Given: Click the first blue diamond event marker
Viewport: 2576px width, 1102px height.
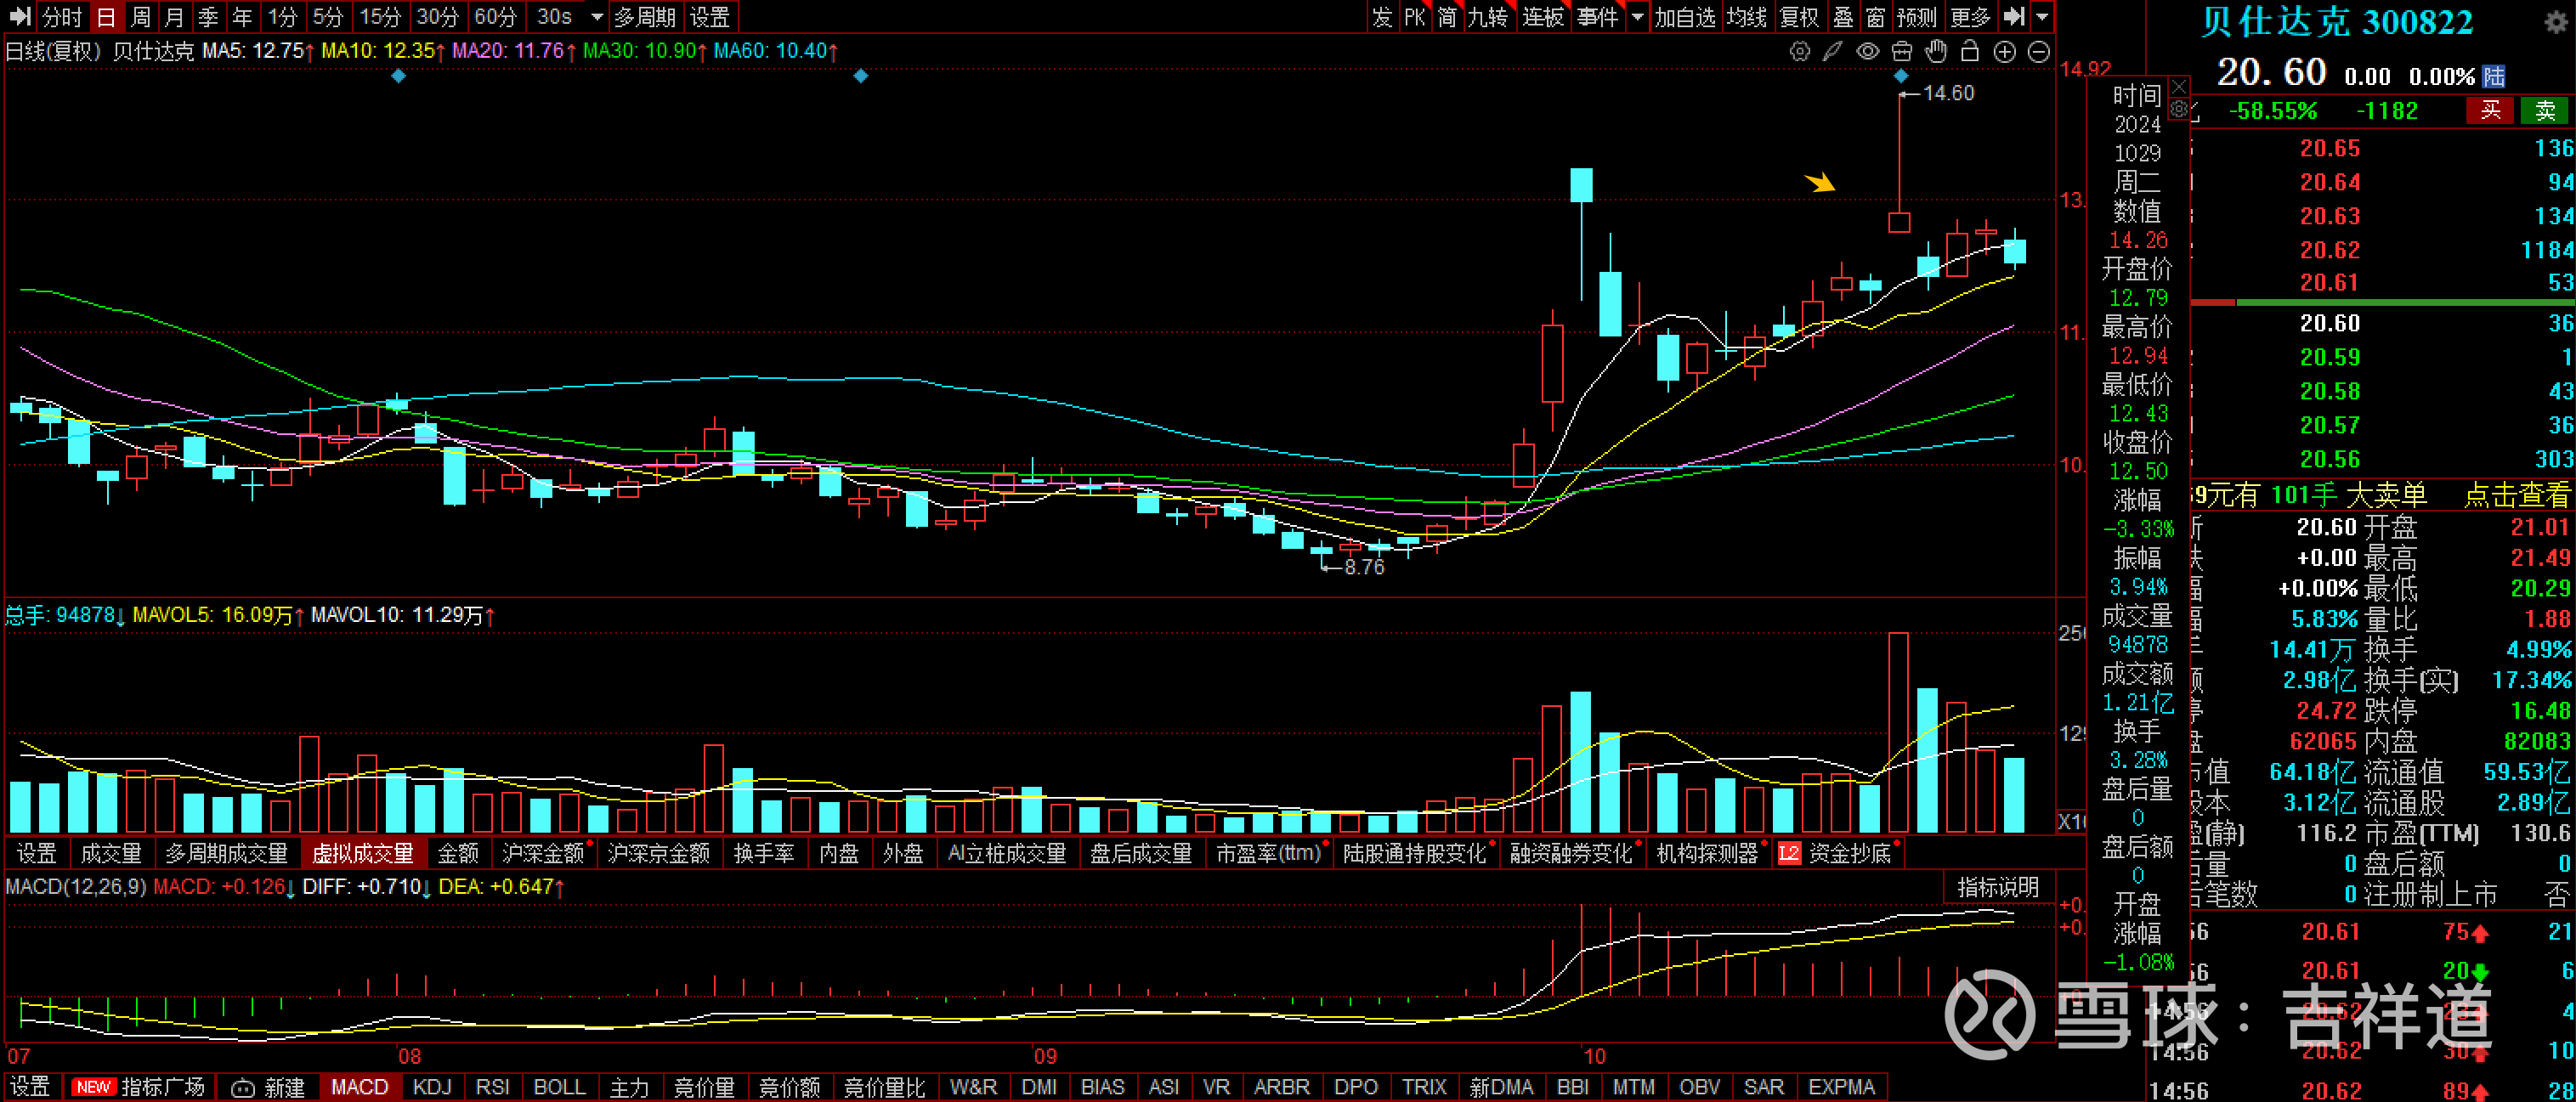Looking at the screenshot, I should click(398, 76).
